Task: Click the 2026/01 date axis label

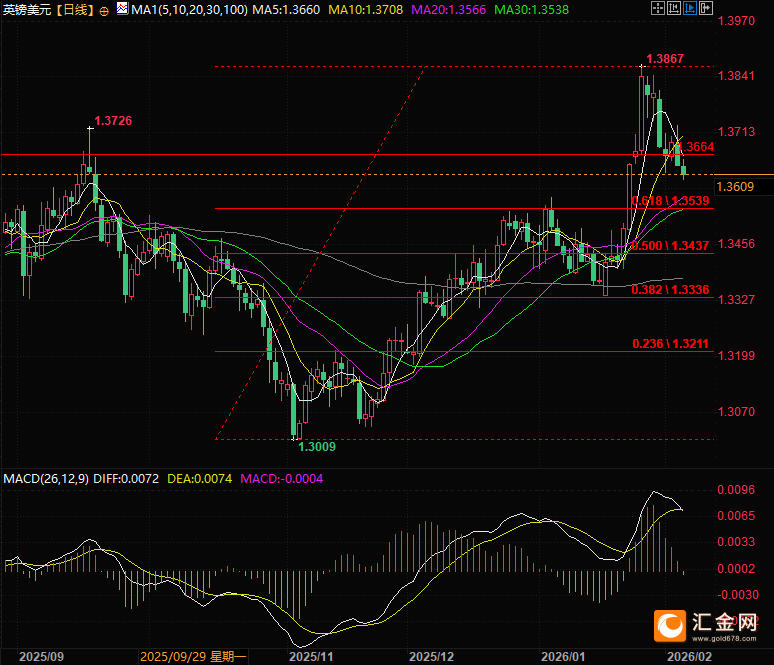Action: [563, 657]
